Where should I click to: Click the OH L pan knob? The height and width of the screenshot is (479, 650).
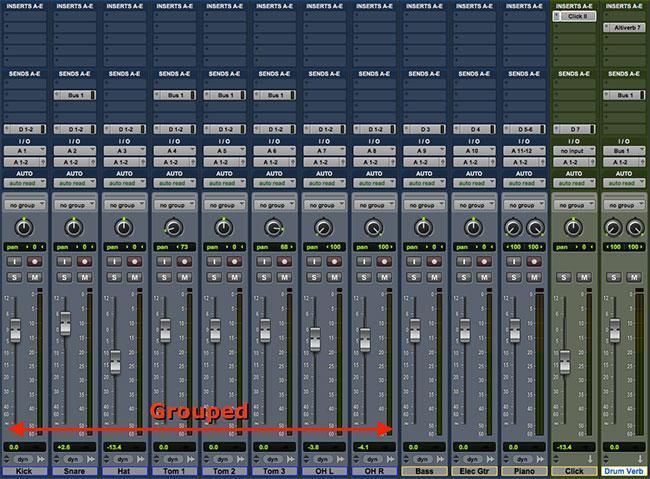coord(323,227)
